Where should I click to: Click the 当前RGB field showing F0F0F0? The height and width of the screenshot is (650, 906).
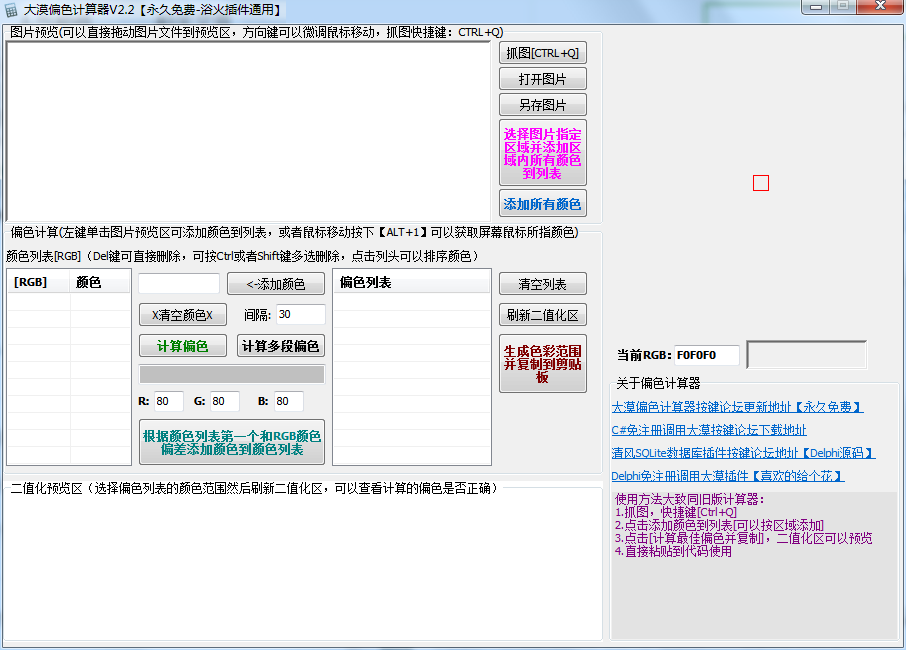pos(707,355)
